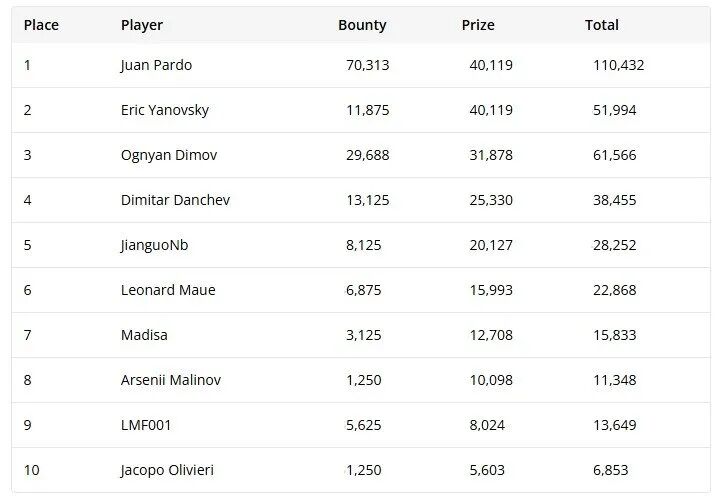This screenshot has width=722, height=504.
Task: Click Juan Pardo's total 110,432
Action: 619,65
